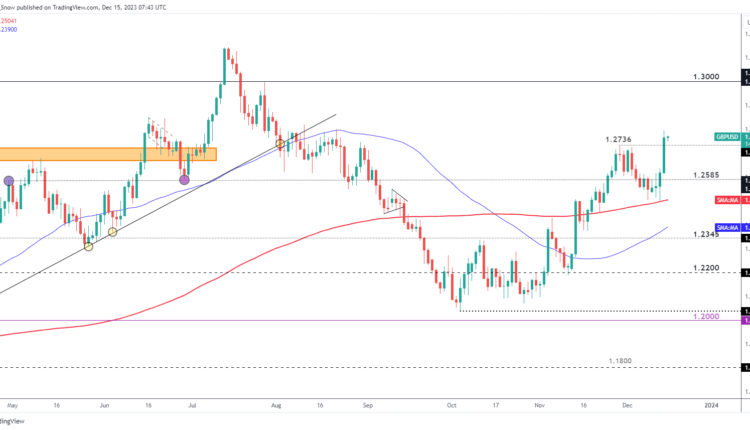Click the purple circle marker at far left
The image size is (750, 430).
9,180
